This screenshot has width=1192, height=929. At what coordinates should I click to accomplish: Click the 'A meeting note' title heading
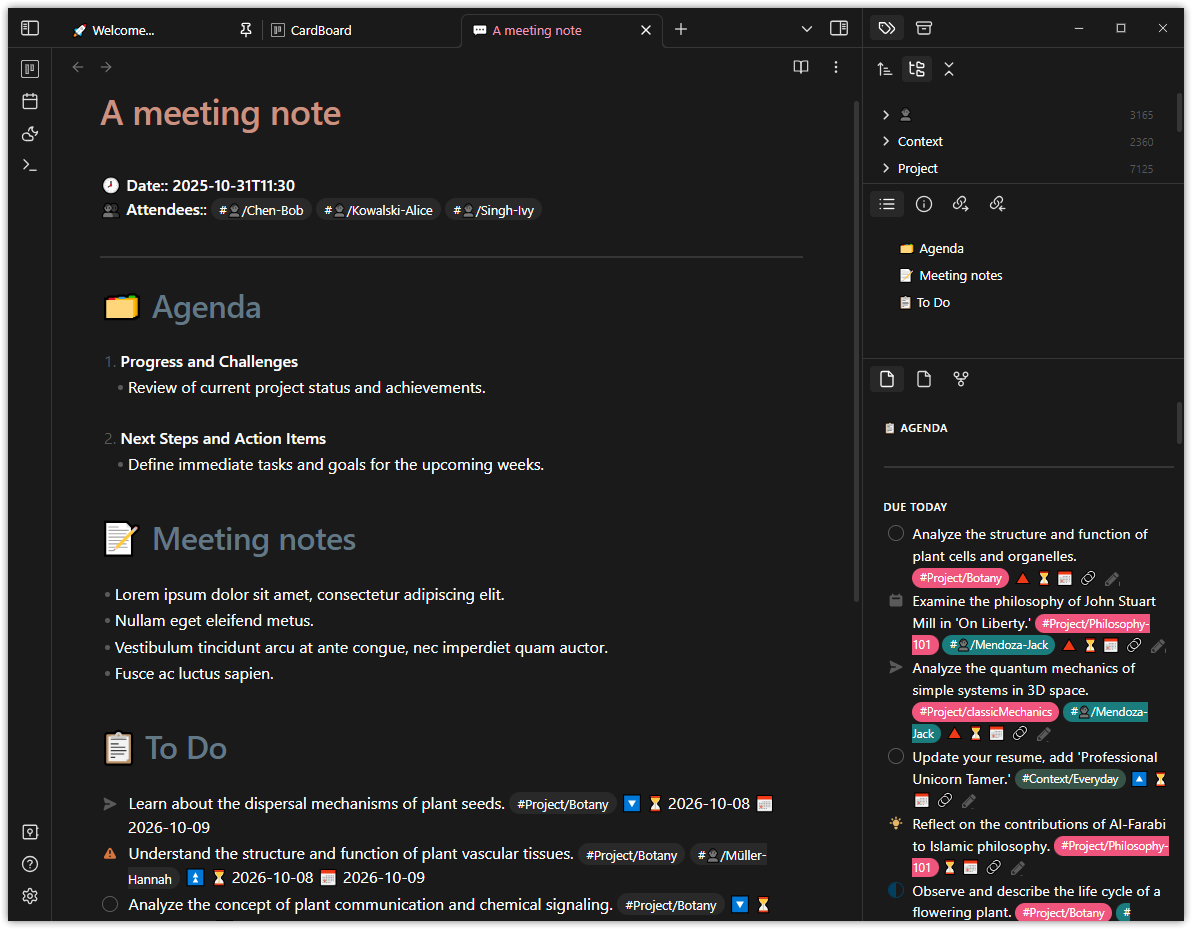(220, 113)
